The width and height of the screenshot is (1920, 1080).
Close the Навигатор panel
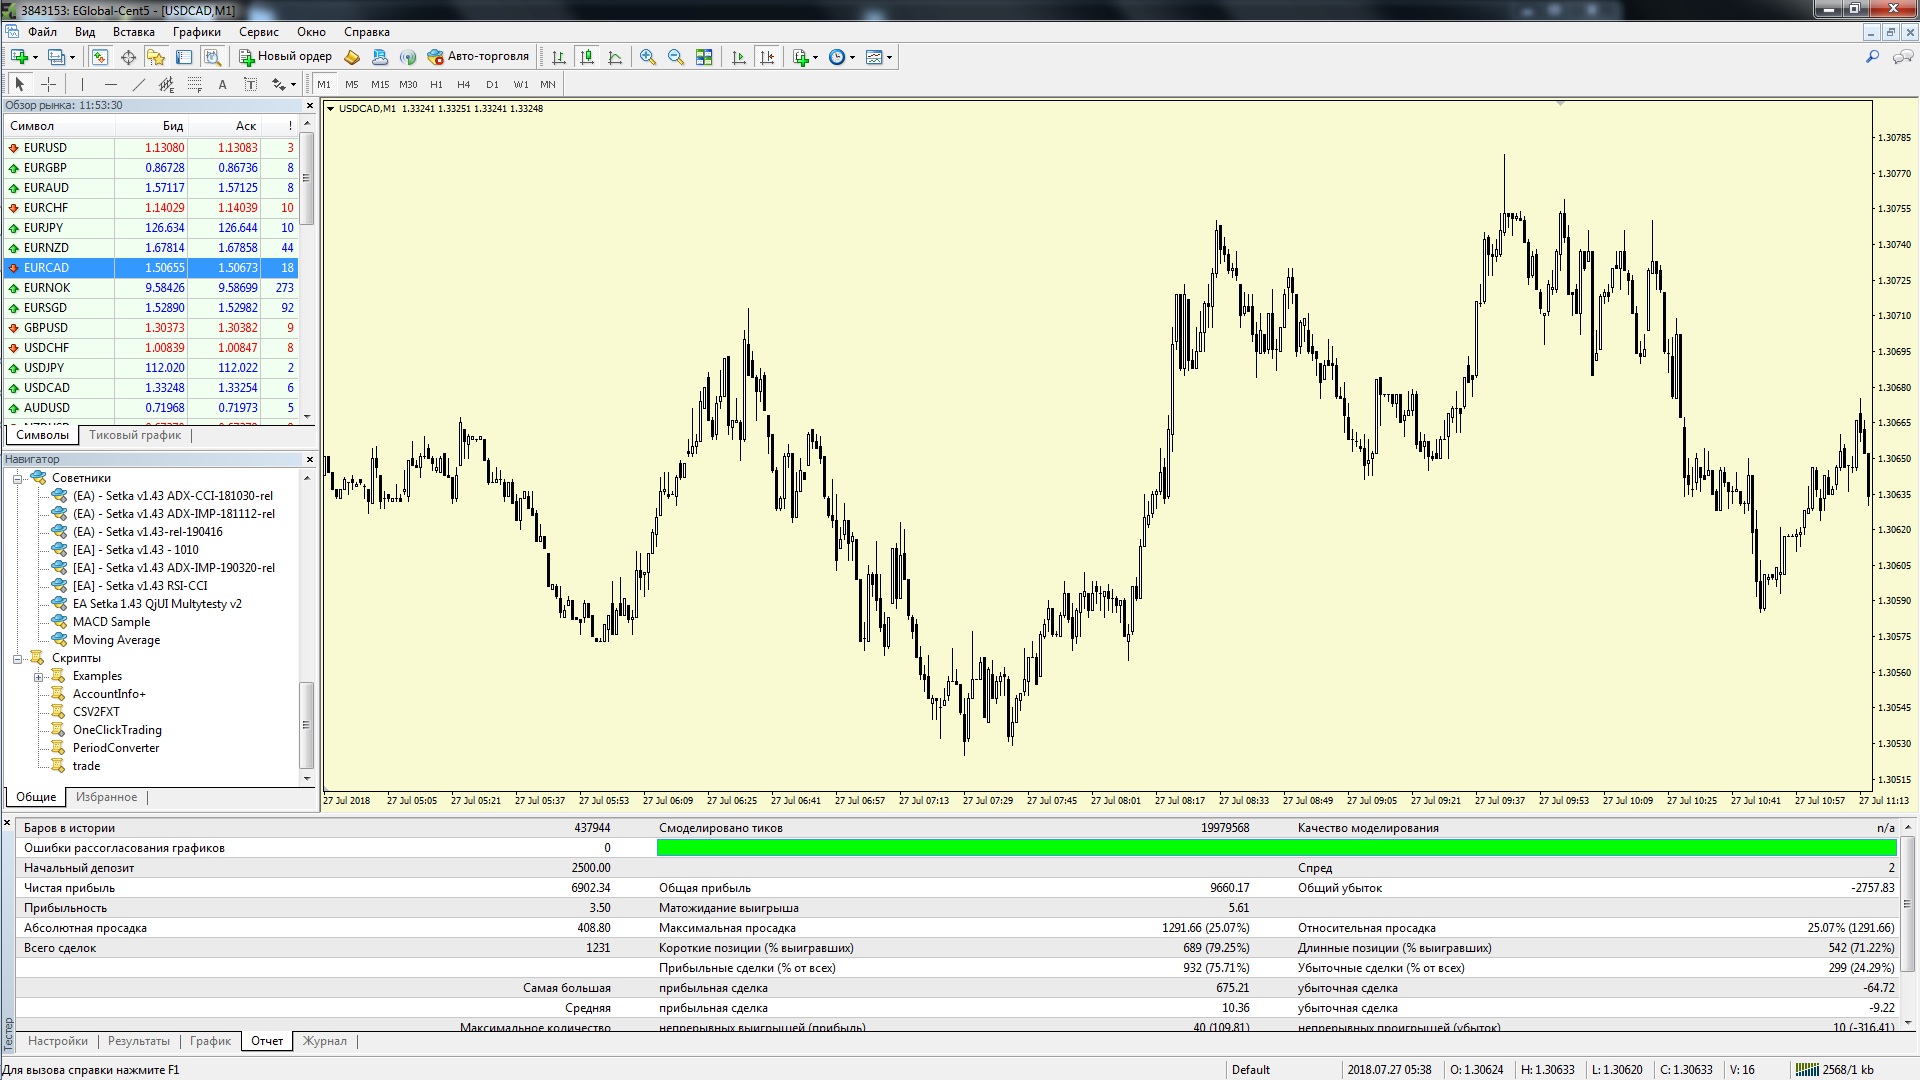(310, 460)
